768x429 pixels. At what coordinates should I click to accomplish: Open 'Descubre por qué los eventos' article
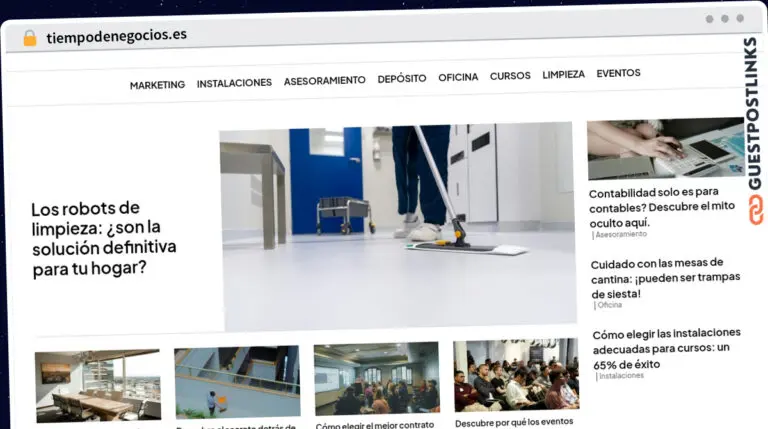(x=514, y=423)
